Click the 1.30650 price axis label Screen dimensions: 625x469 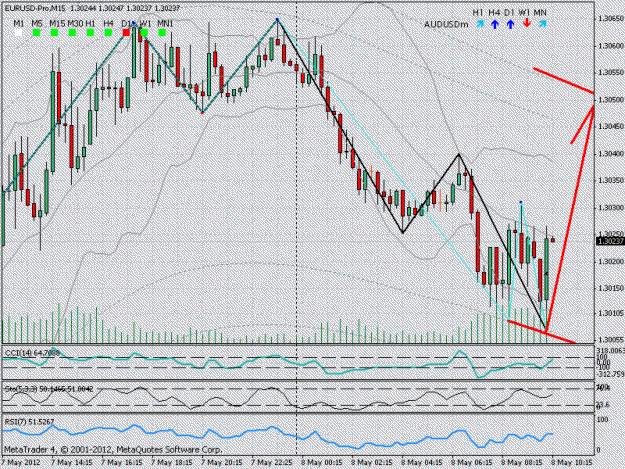click(x=610, y=18)
